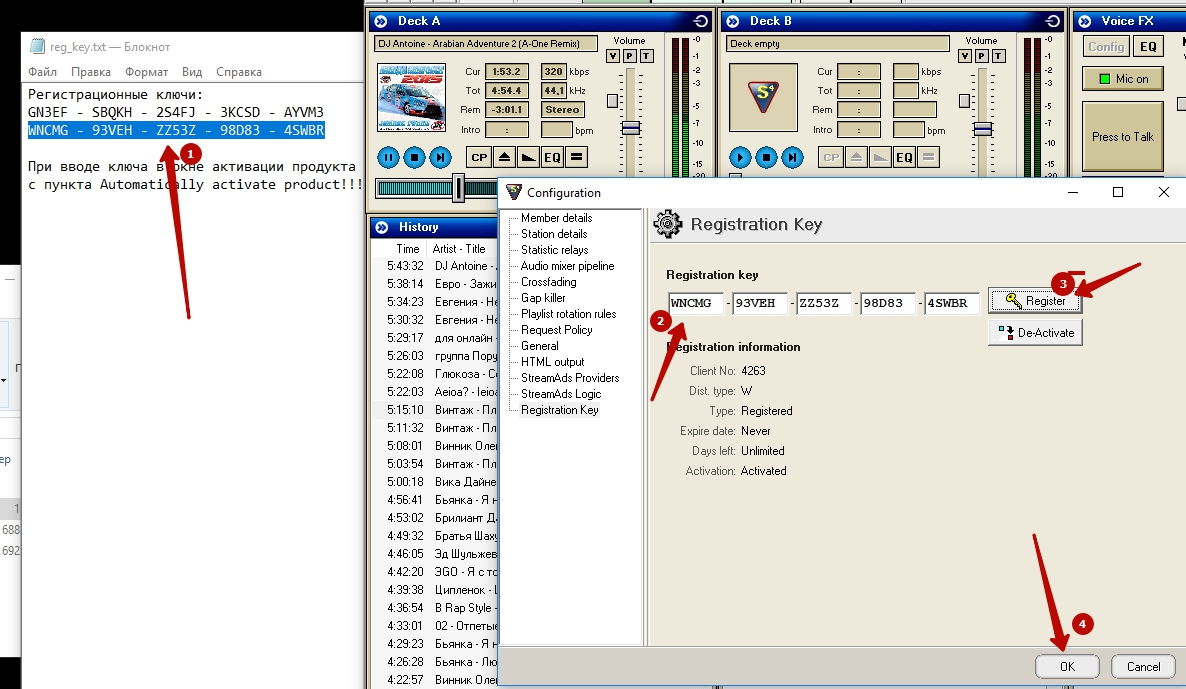Image resolution: width=1186 pixels, height=689 pixels.
Task: Skip to next track on Deck B
Action: pos(792,157)
